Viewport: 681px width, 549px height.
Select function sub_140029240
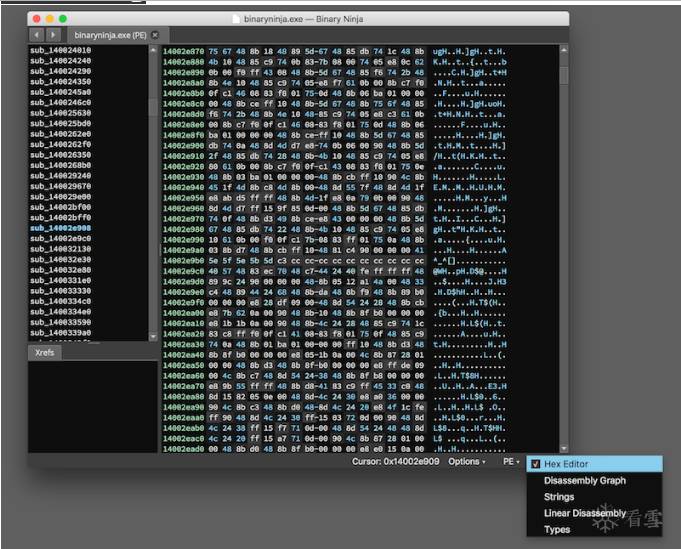[60, 175]
